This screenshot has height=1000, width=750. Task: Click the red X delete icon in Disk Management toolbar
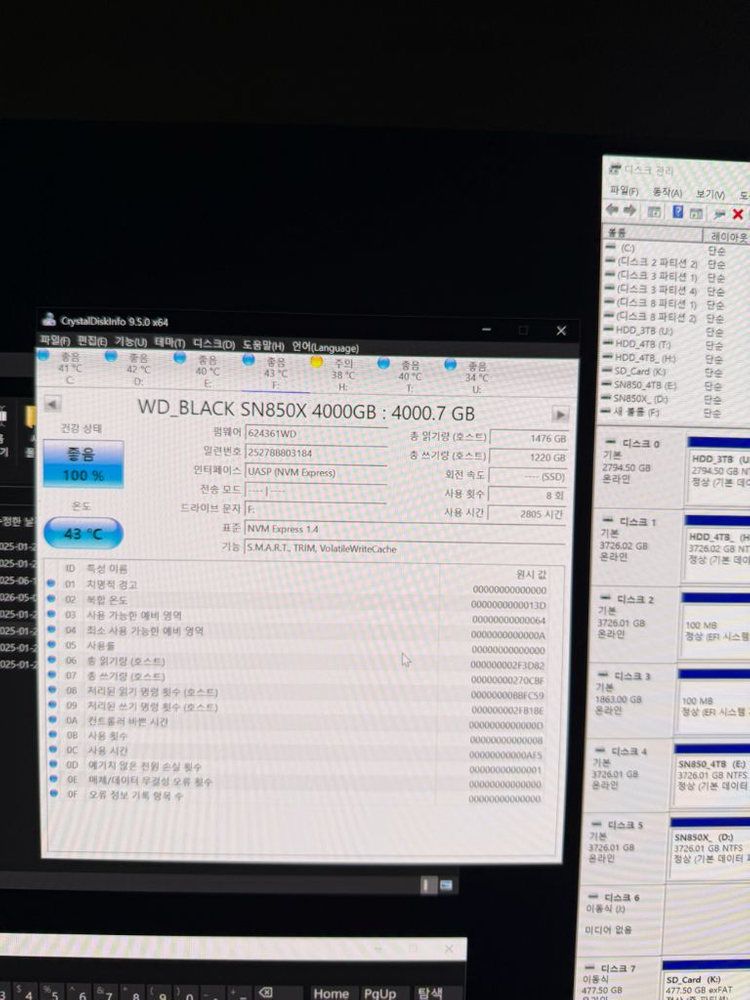(737, 214)
